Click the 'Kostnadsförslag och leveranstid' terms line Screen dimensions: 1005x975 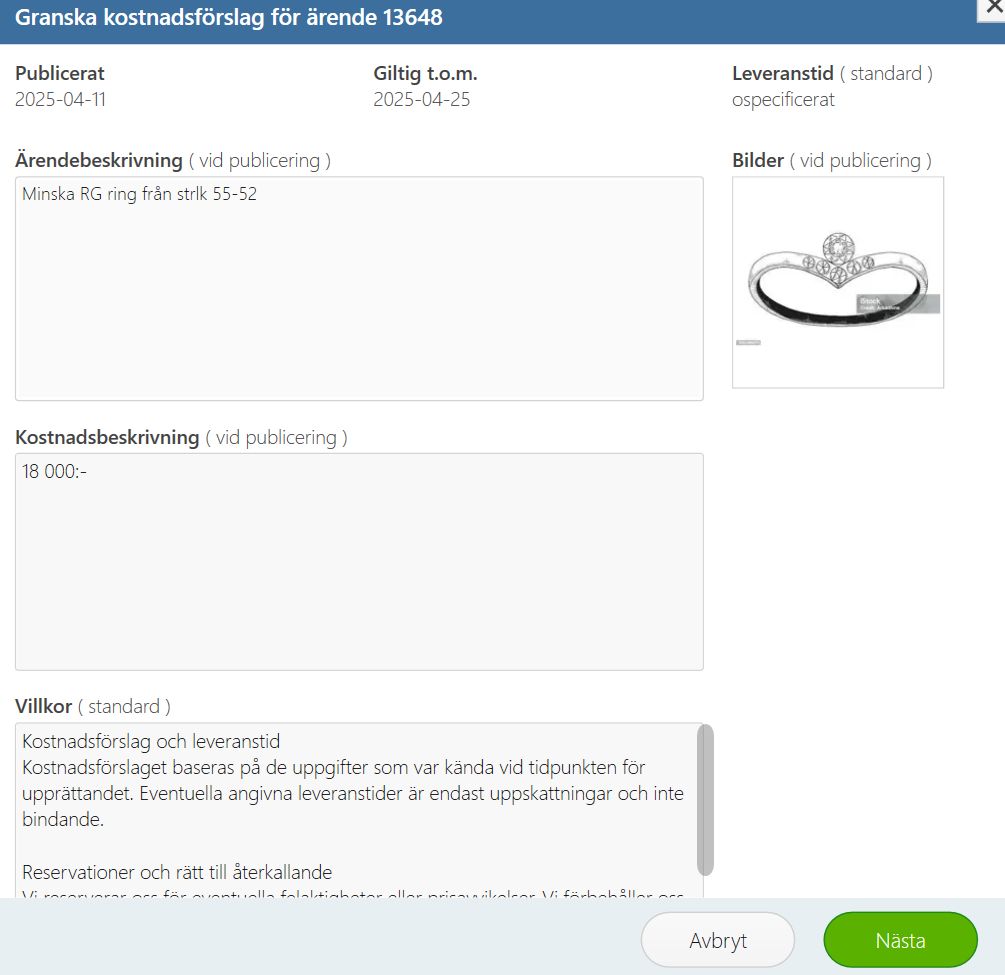151,742
